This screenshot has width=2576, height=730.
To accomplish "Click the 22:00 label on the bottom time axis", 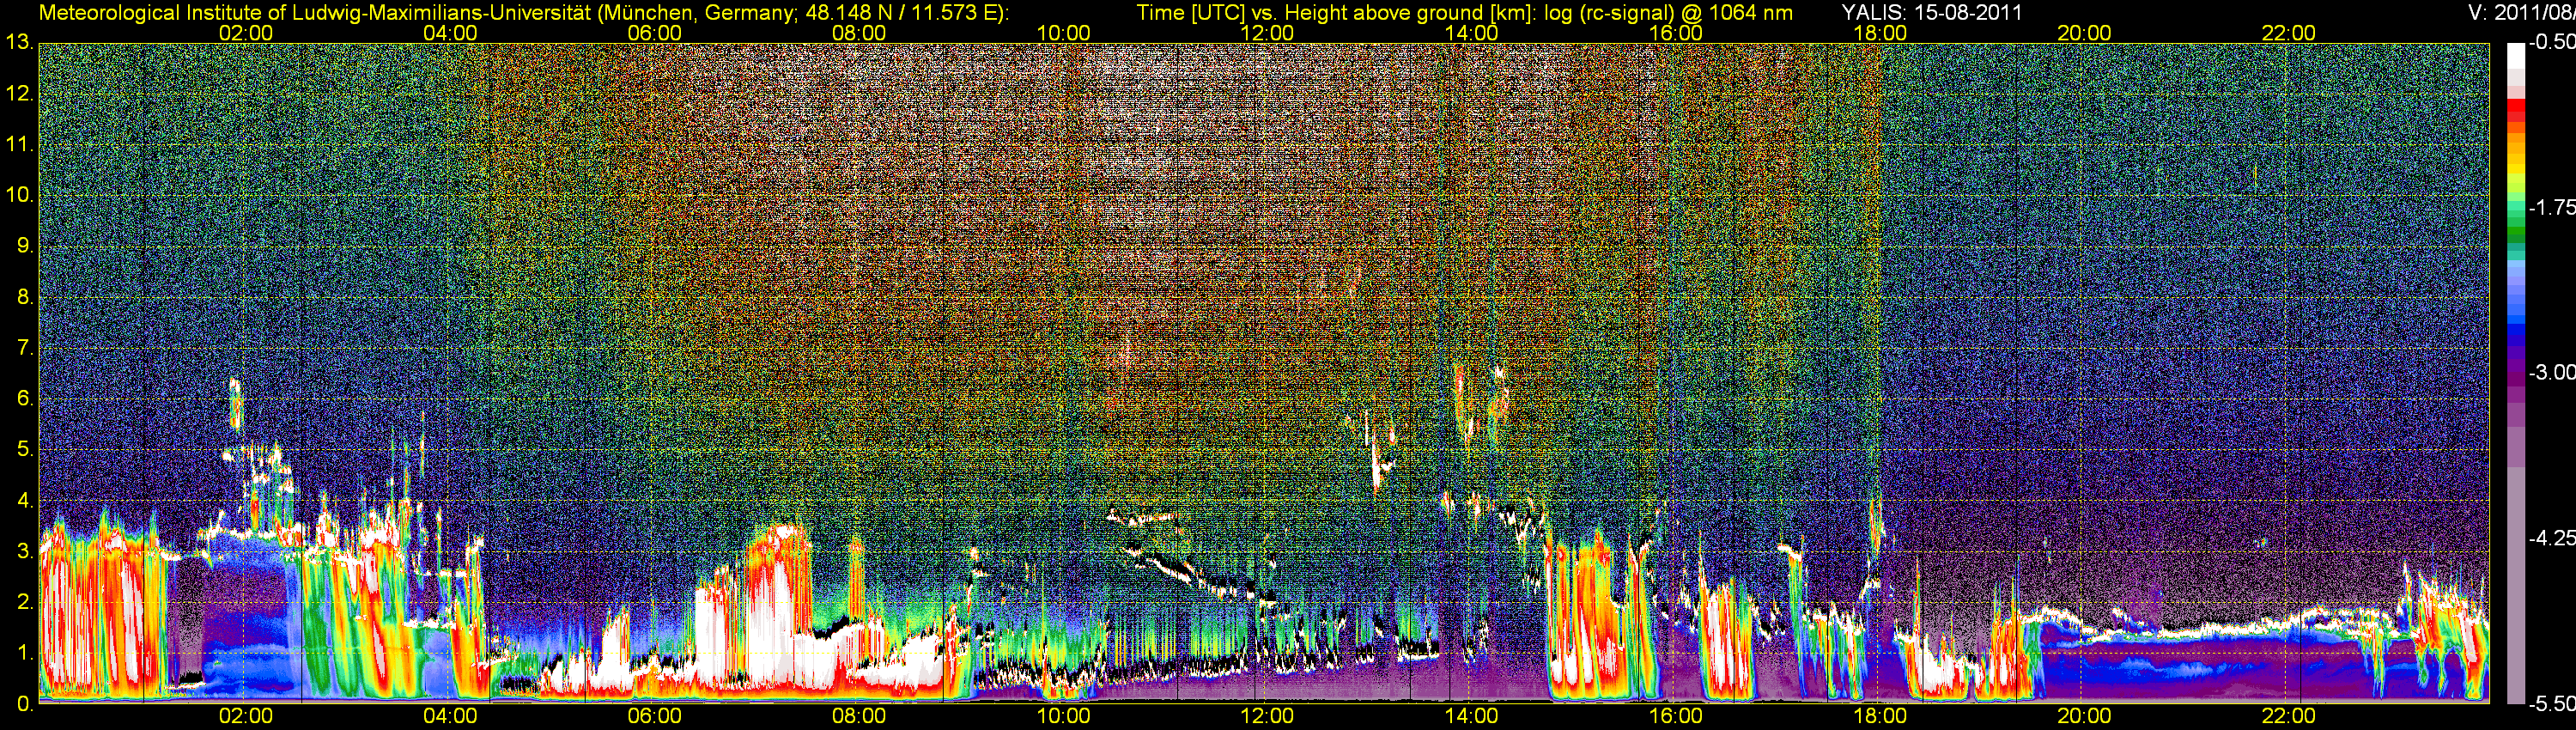I will coord(2289,716).
